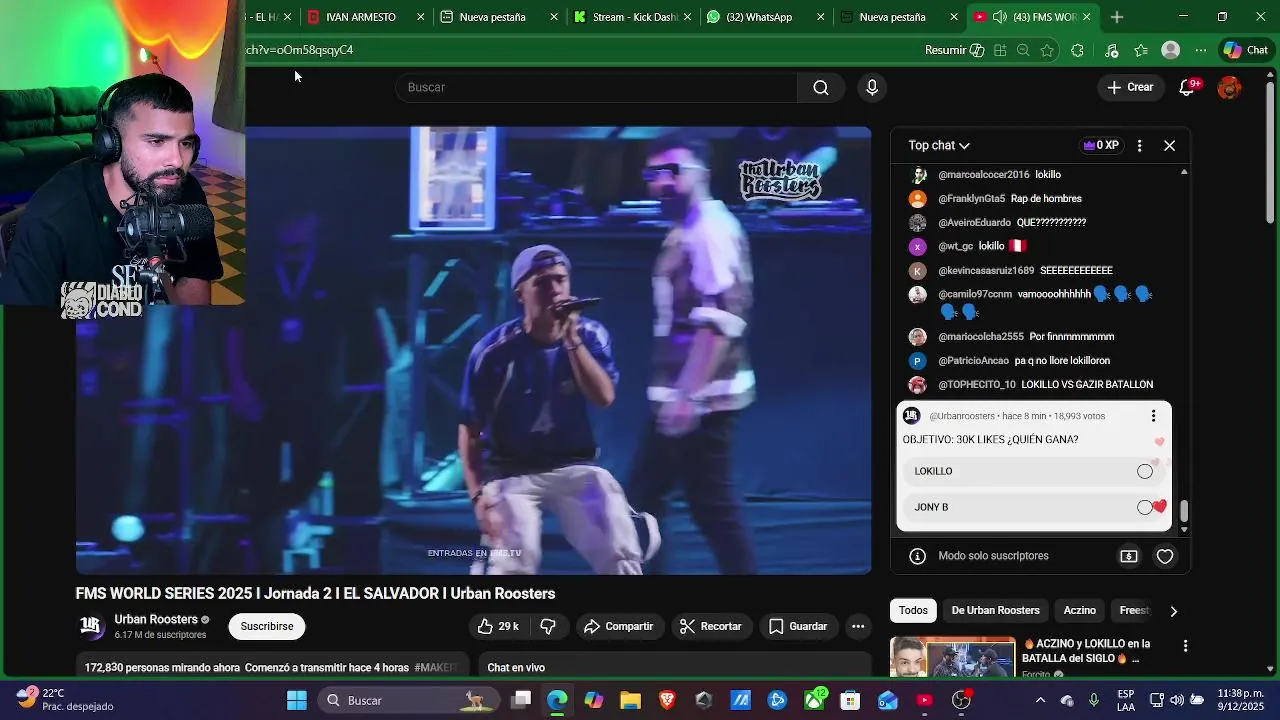The height and width of the screenshot is (720, 1280).
Task: Click the taskbar Buscar search box
Action: [407, 700]
